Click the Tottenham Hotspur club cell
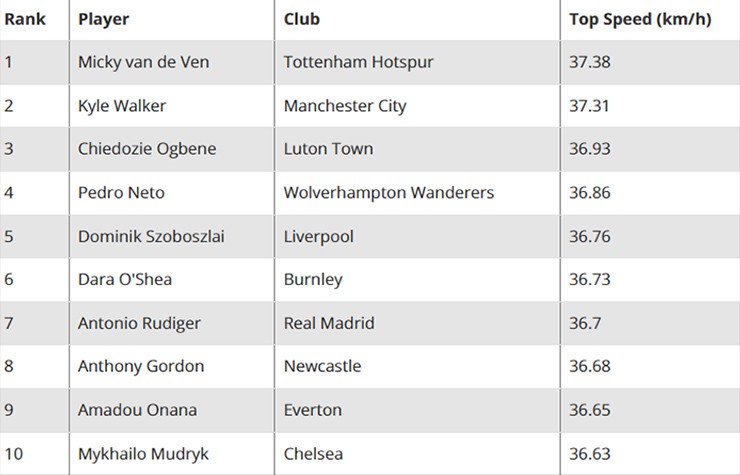Image resolution: width=740 pixels, height=475 pixels. click(358, 62)
